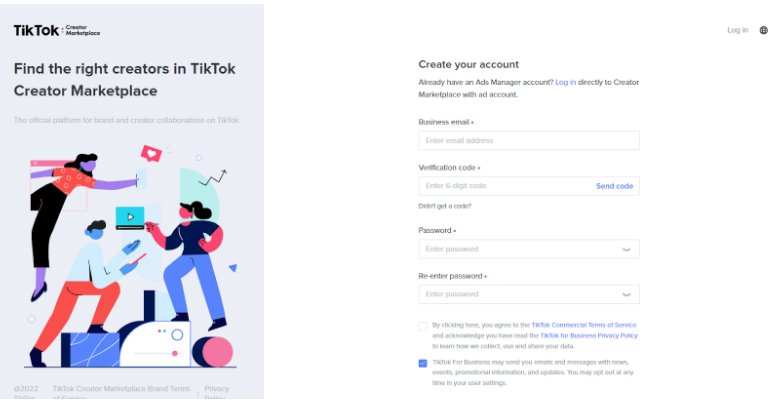The image size is (782, 403).
Task: Click Send code in verification field
Action: tap(614, 186)
